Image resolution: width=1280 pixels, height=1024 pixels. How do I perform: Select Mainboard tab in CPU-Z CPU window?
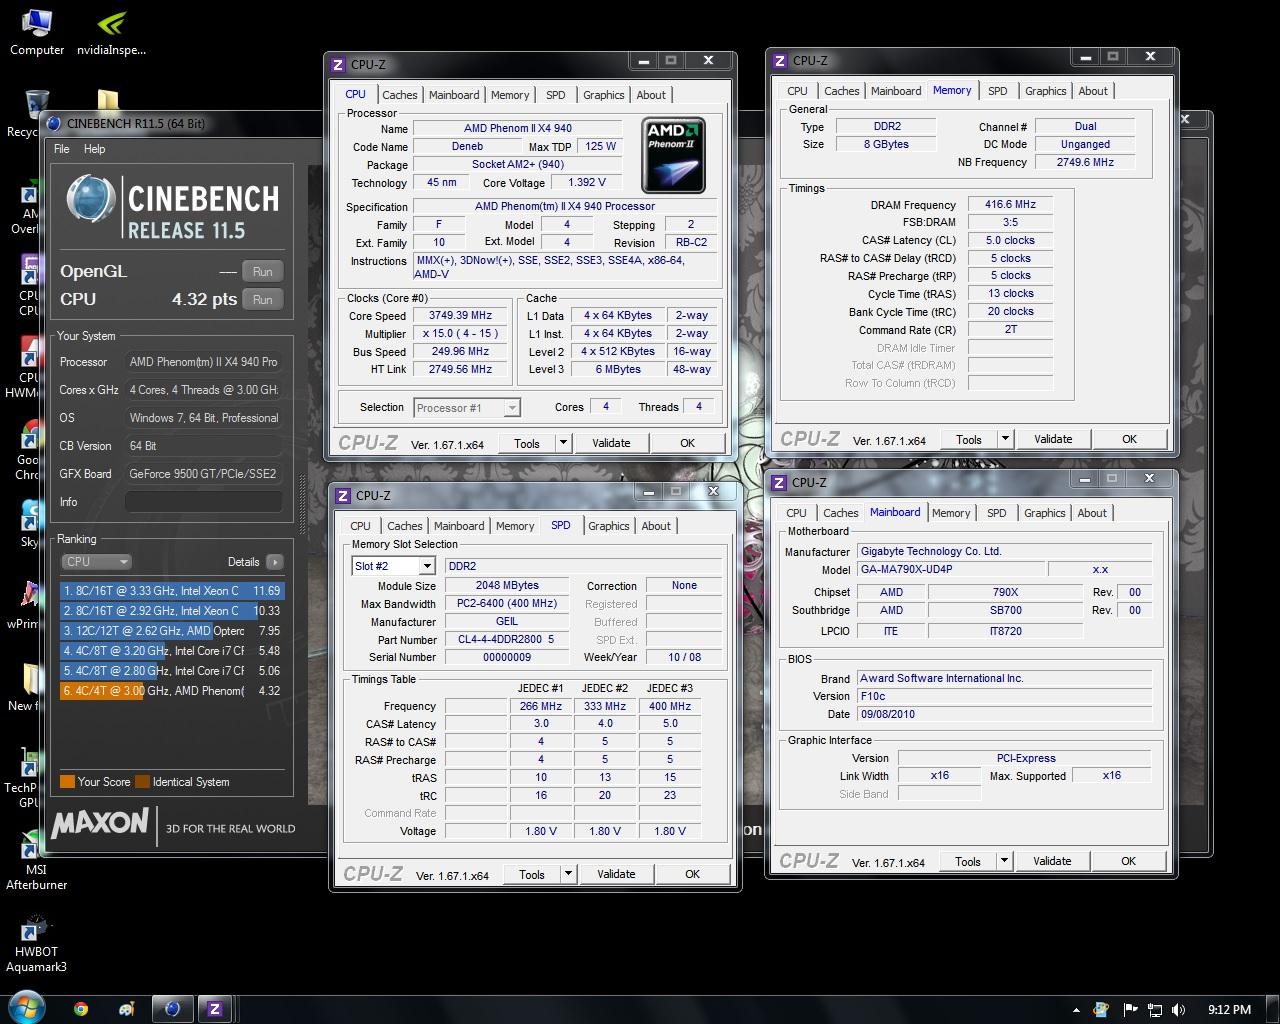[x=454, y=95]
